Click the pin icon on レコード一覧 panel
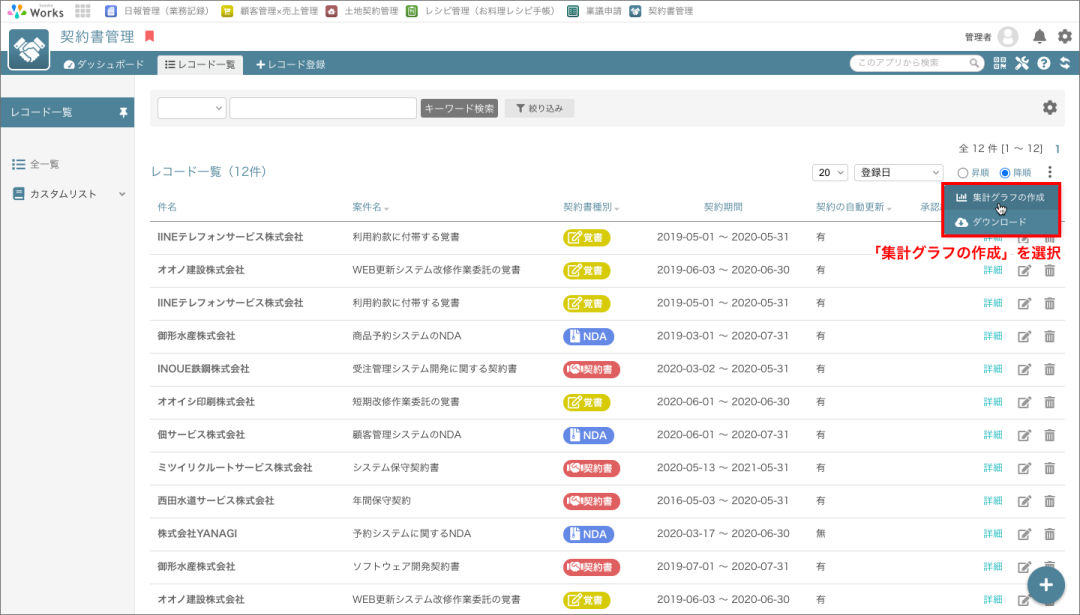Screen dimensions: 1080x615 click(x=124, y=113)
